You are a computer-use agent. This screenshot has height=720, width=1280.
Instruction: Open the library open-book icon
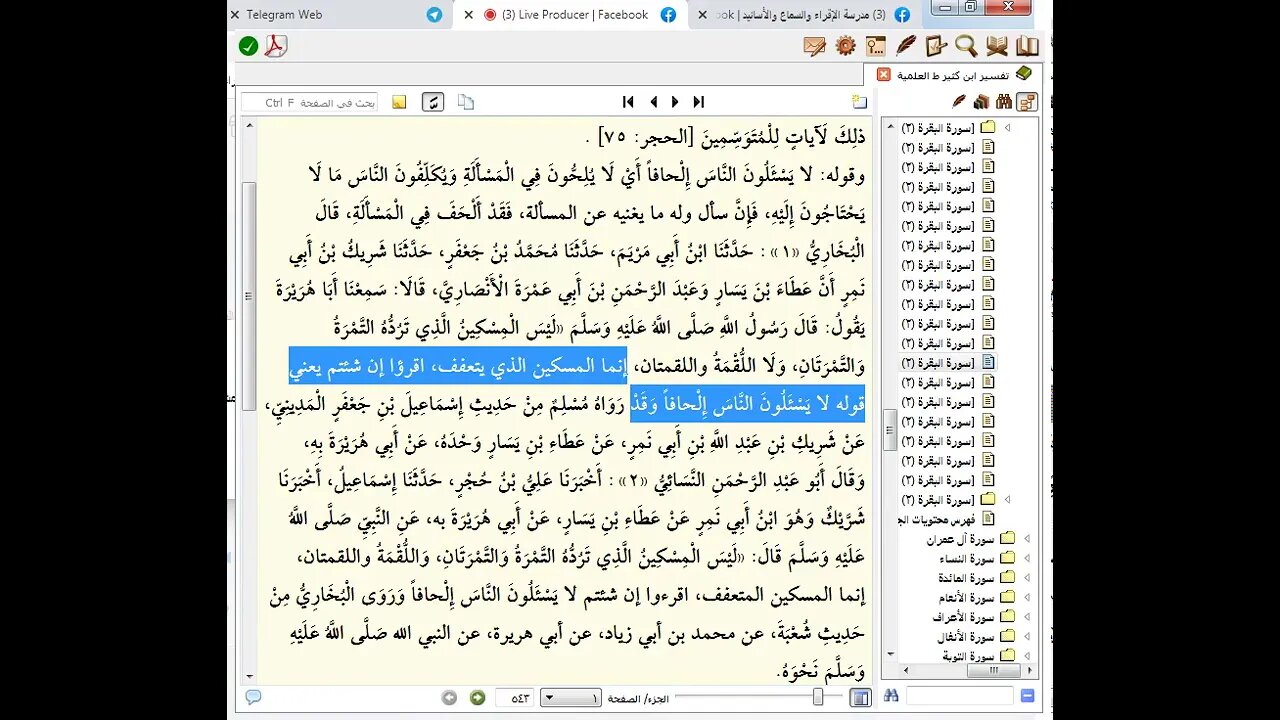[x=1027, y=45]
